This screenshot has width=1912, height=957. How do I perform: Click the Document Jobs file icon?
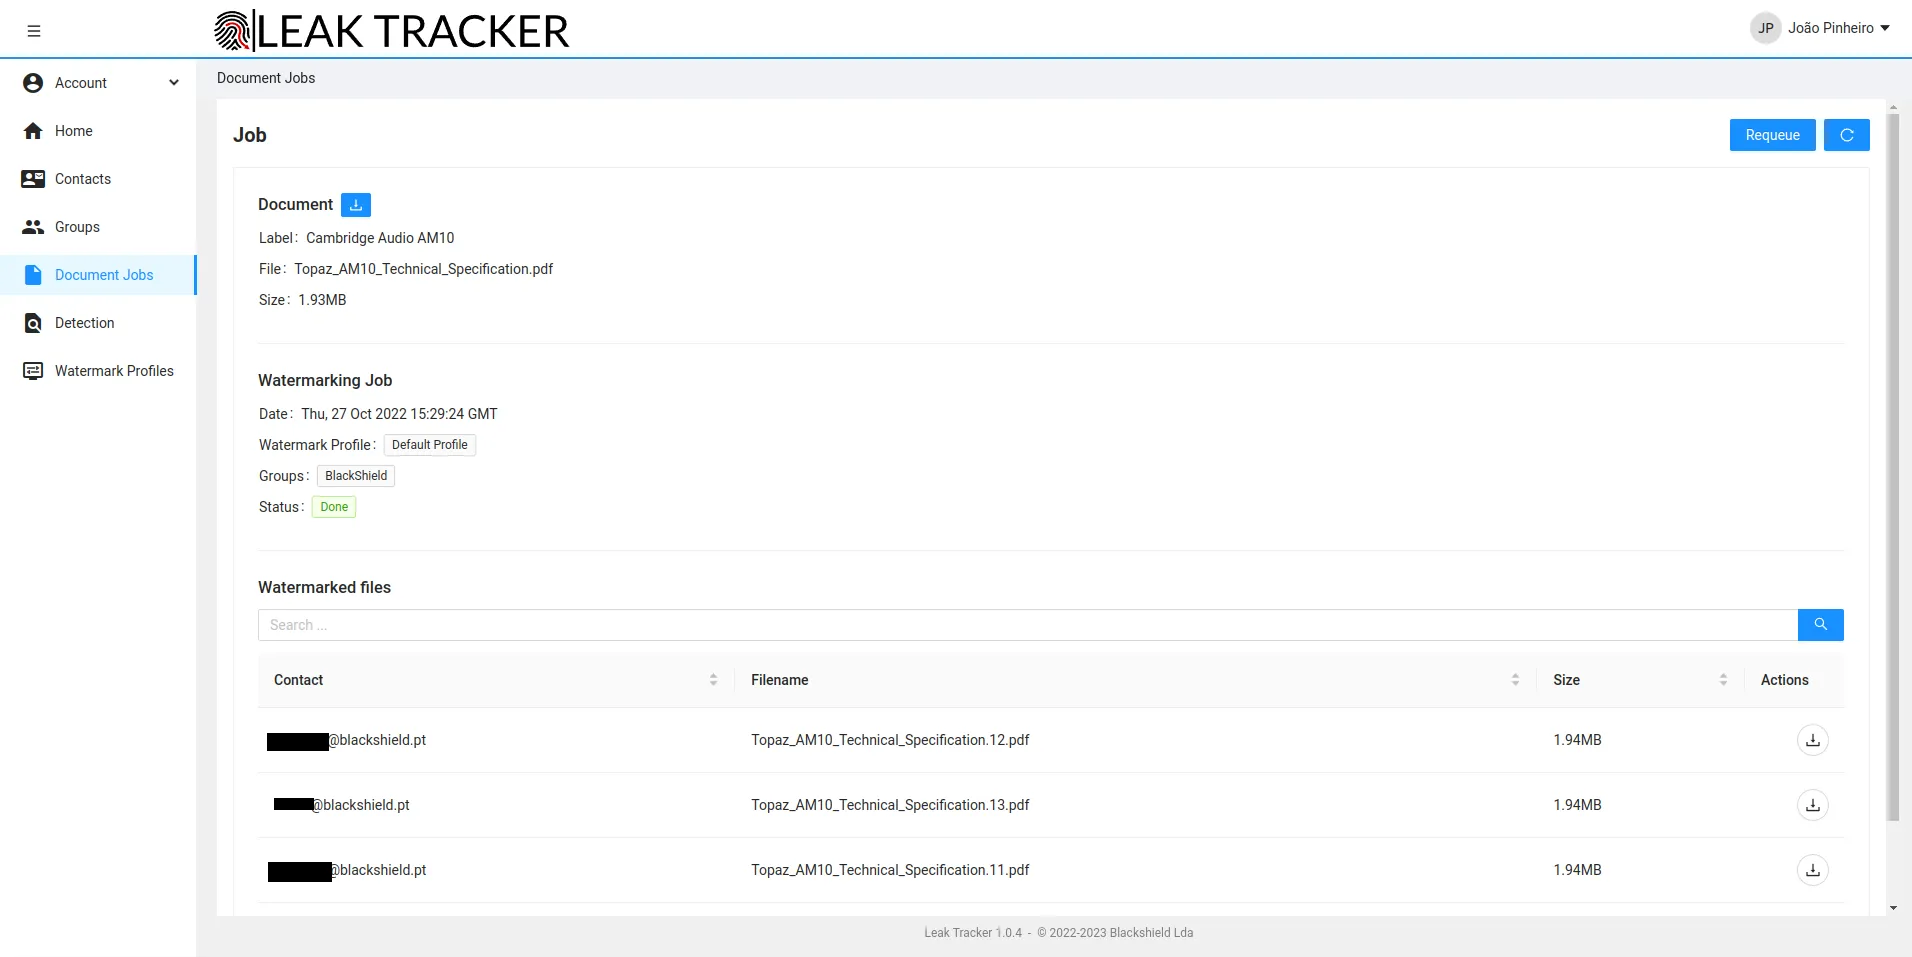[x=33, y=275]
